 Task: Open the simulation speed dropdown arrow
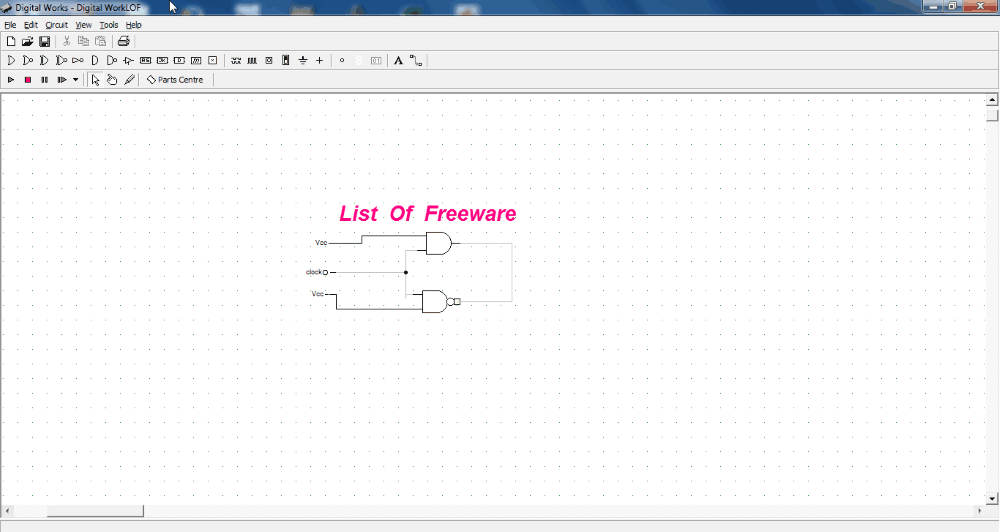(x=75, y=80)
